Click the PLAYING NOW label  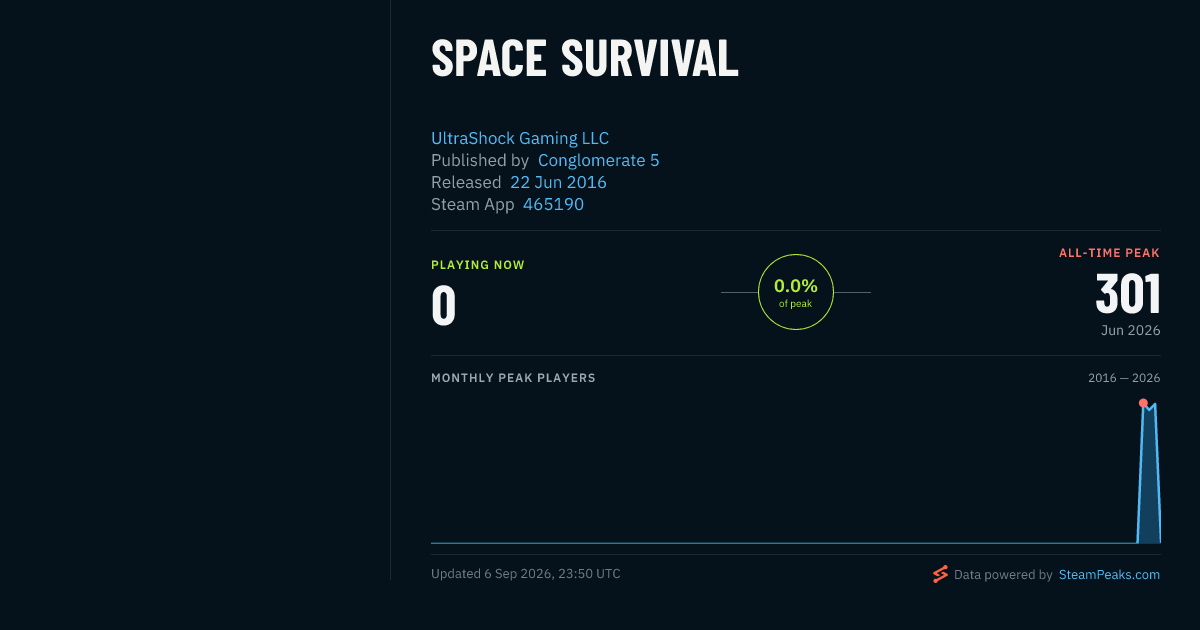click(x=478, y=265)
